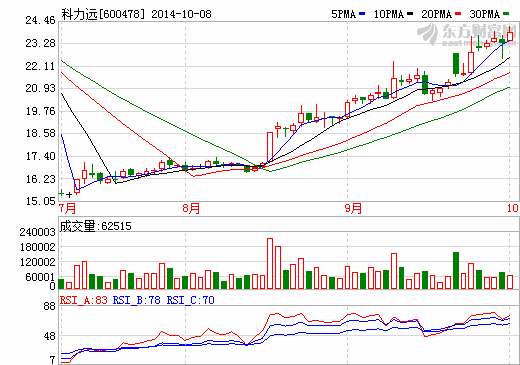Screen dimensions: 520x365
Task: Click the 17.40 price axis label
Action: point(40,156)
